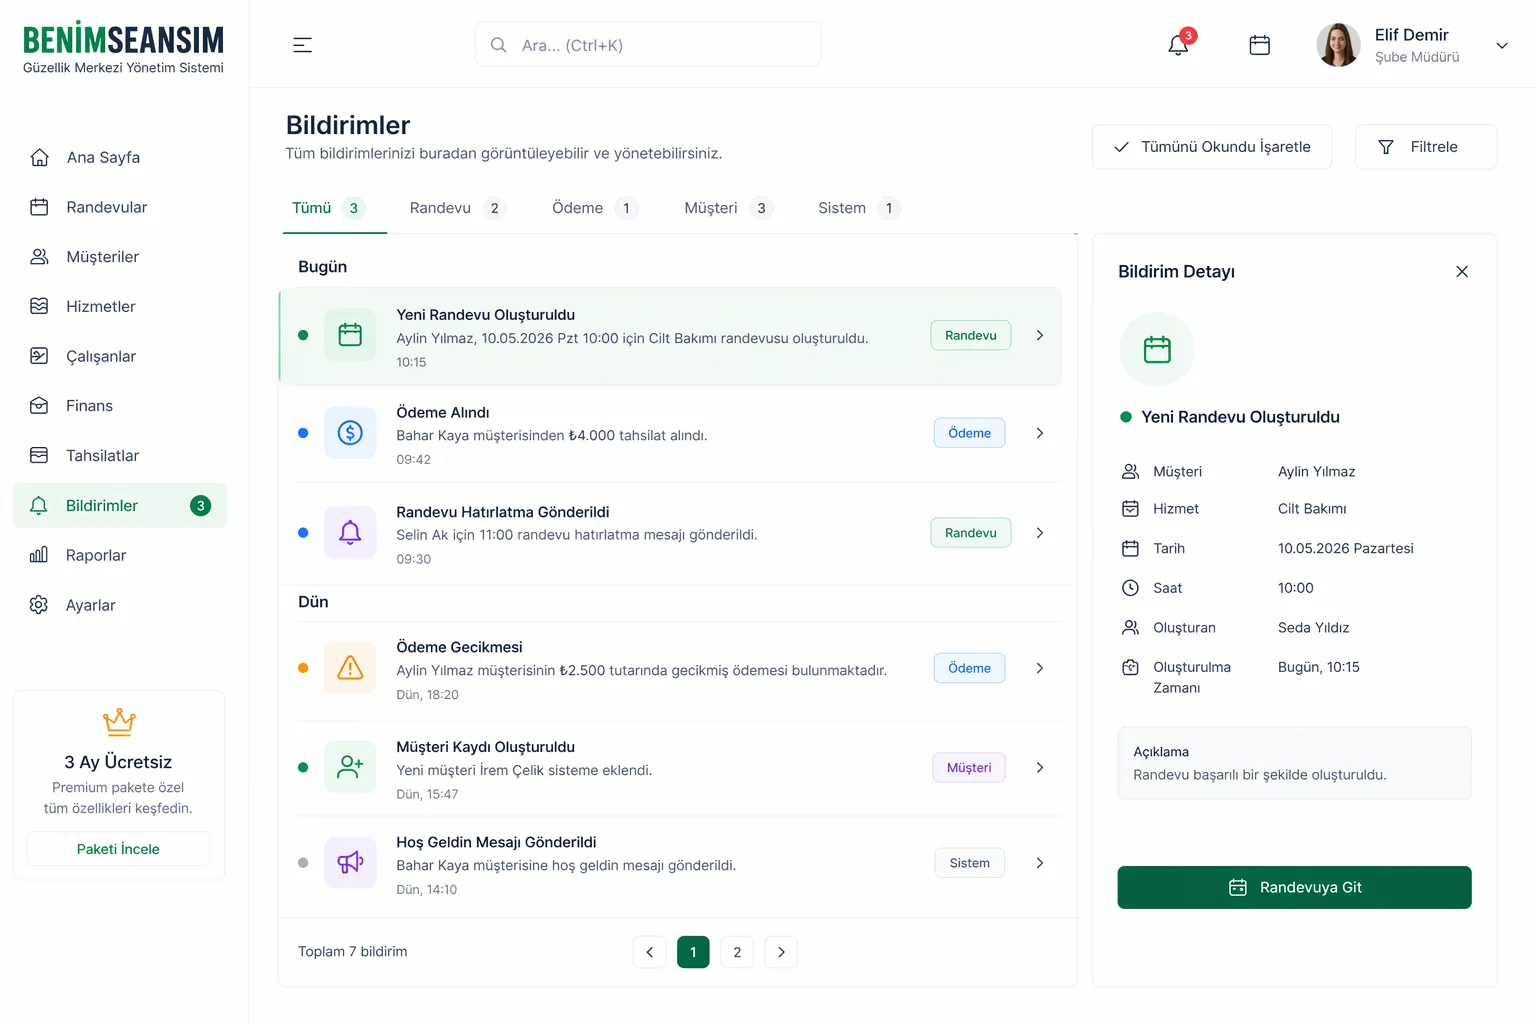Click Randevu tag on Yeni Randevu row
The width and height of the screenshot is (1536, 1024).
tap(971, 335)
